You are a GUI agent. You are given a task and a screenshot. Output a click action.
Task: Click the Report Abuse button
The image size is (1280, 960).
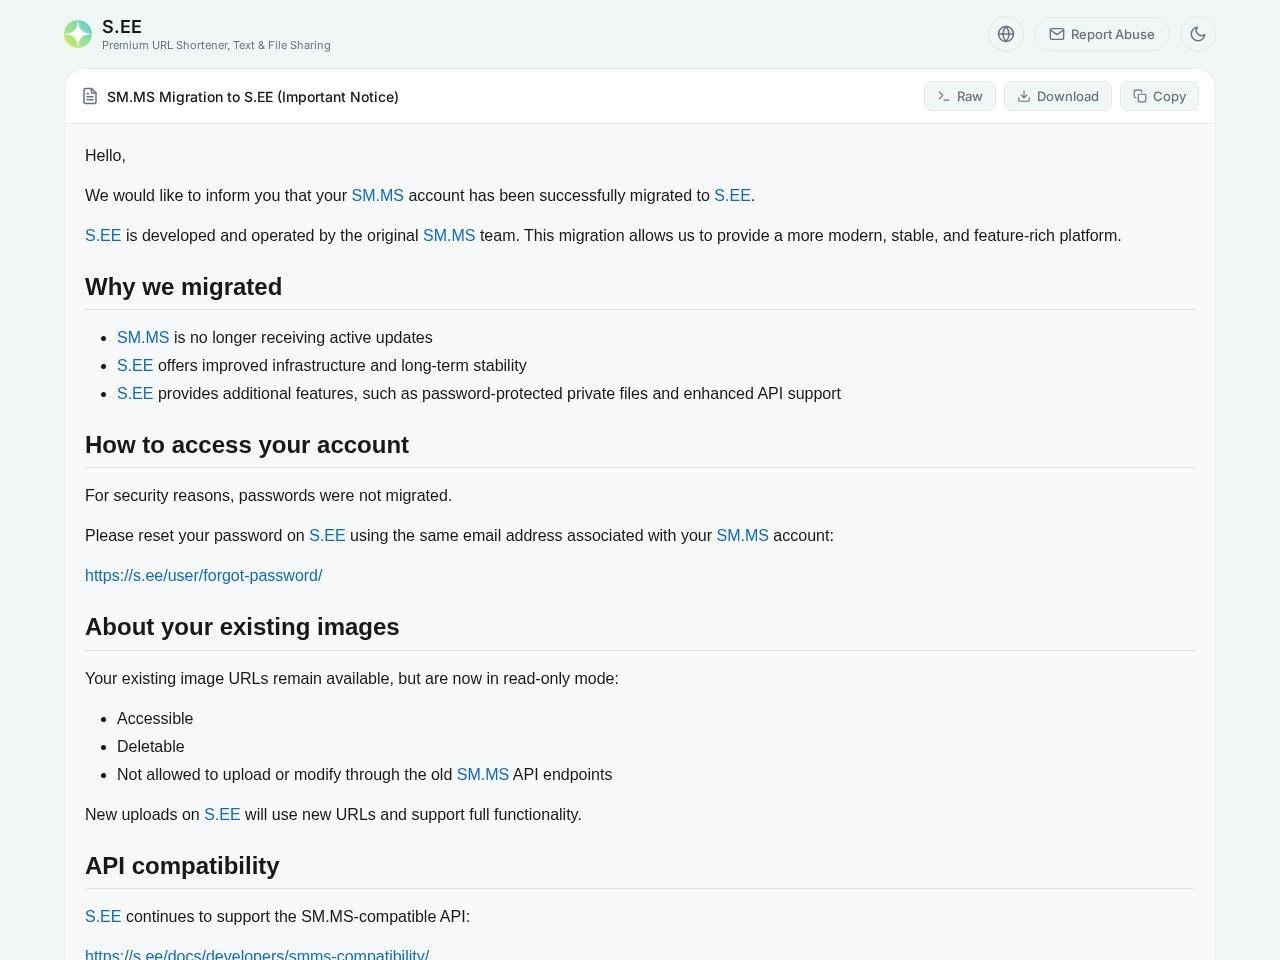tap(1102, 34)
